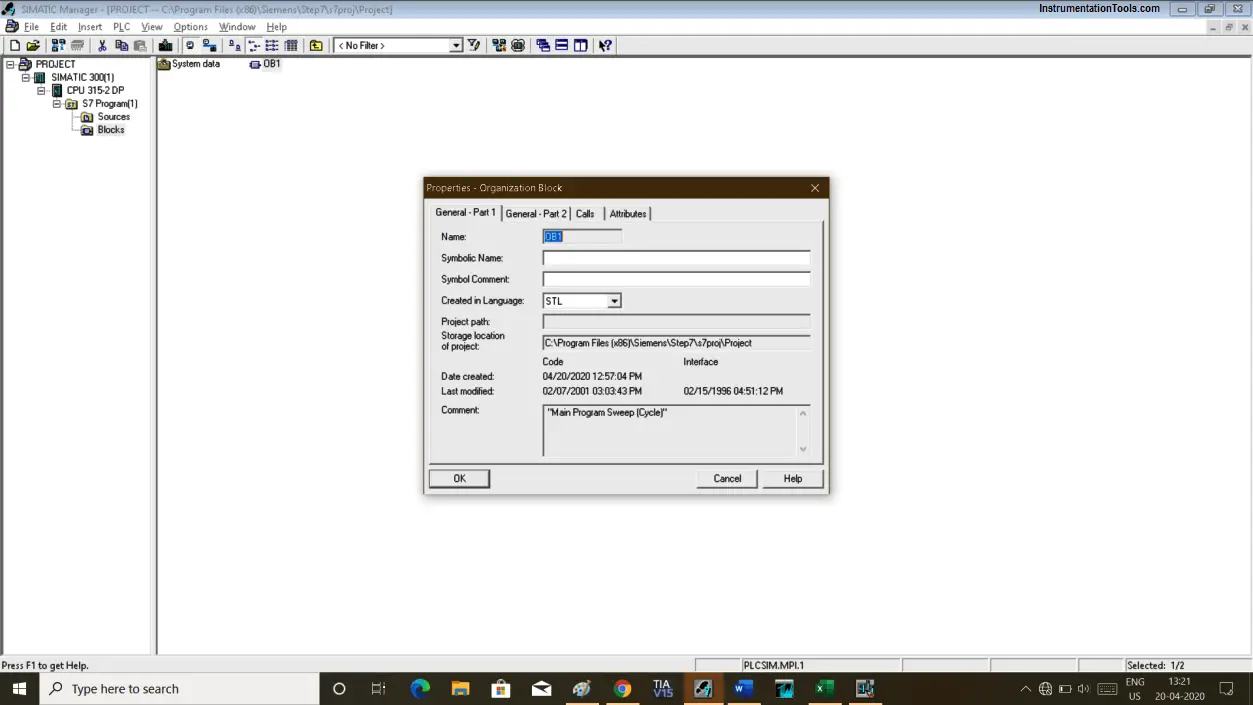Switch to List view icon
The width and height of the screenshot is (1253, 705).
(272, 45)
